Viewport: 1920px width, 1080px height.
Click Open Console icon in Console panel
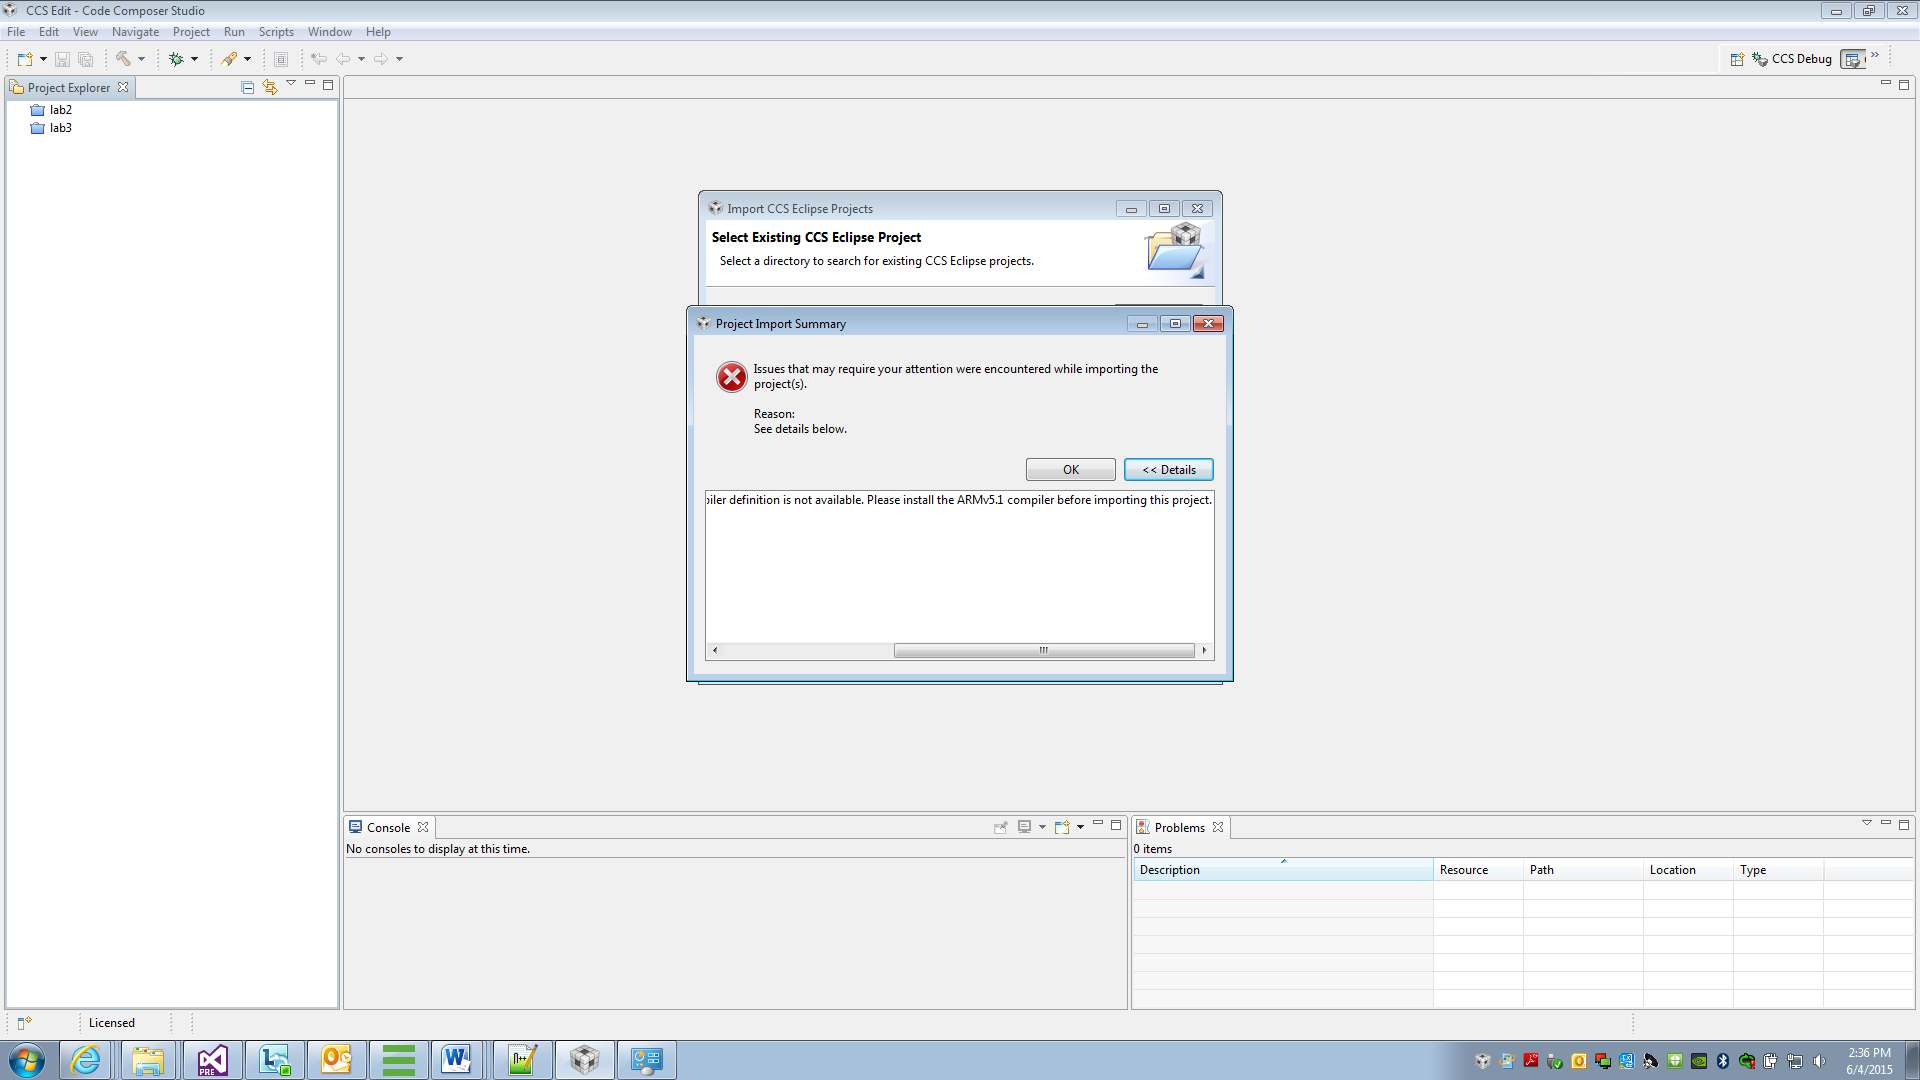point(1062,827)
